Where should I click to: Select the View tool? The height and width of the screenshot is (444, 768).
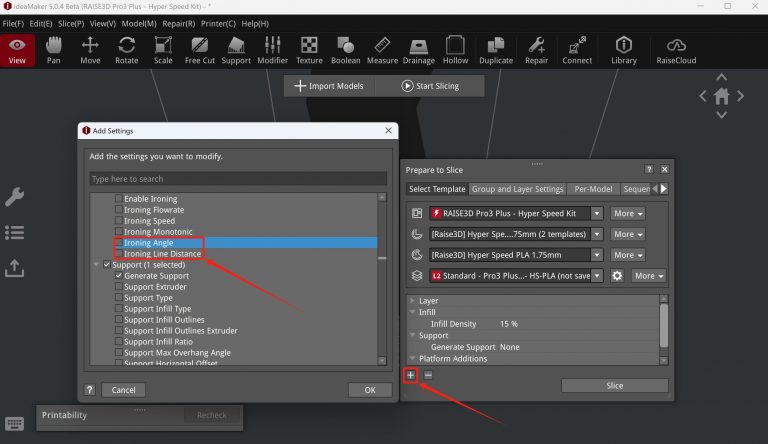click(17, 50)
